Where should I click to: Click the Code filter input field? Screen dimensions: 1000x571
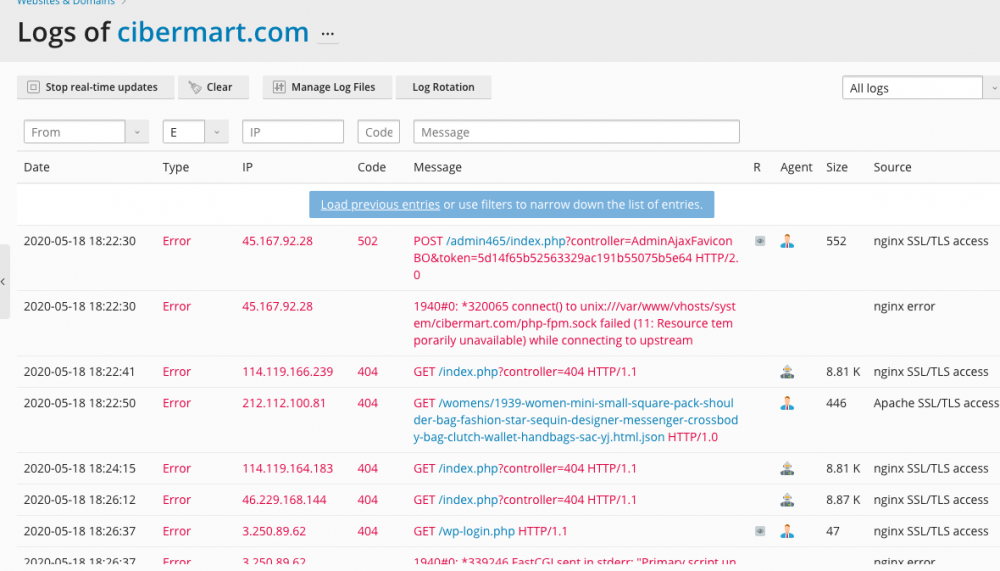(x=378, y=132)
